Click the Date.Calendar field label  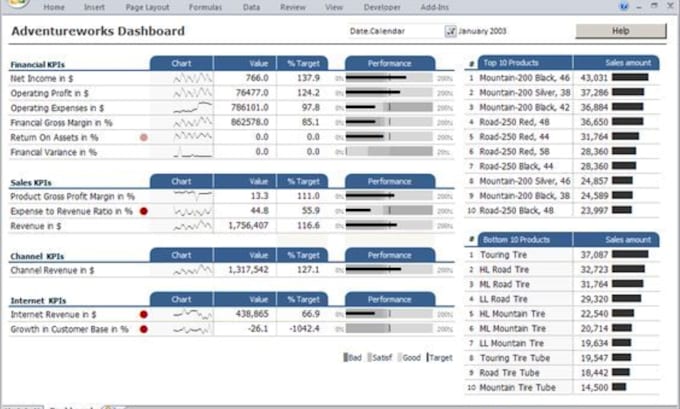377,31
